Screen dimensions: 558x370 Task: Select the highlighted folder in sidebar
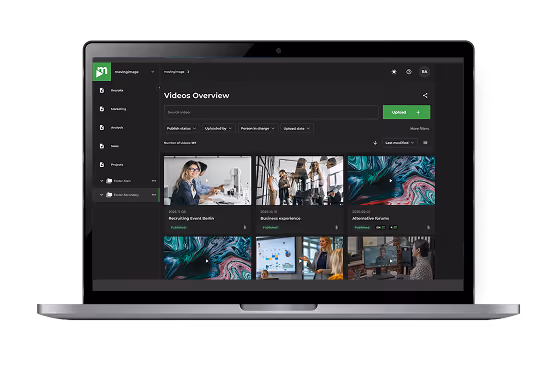(126, 195)
